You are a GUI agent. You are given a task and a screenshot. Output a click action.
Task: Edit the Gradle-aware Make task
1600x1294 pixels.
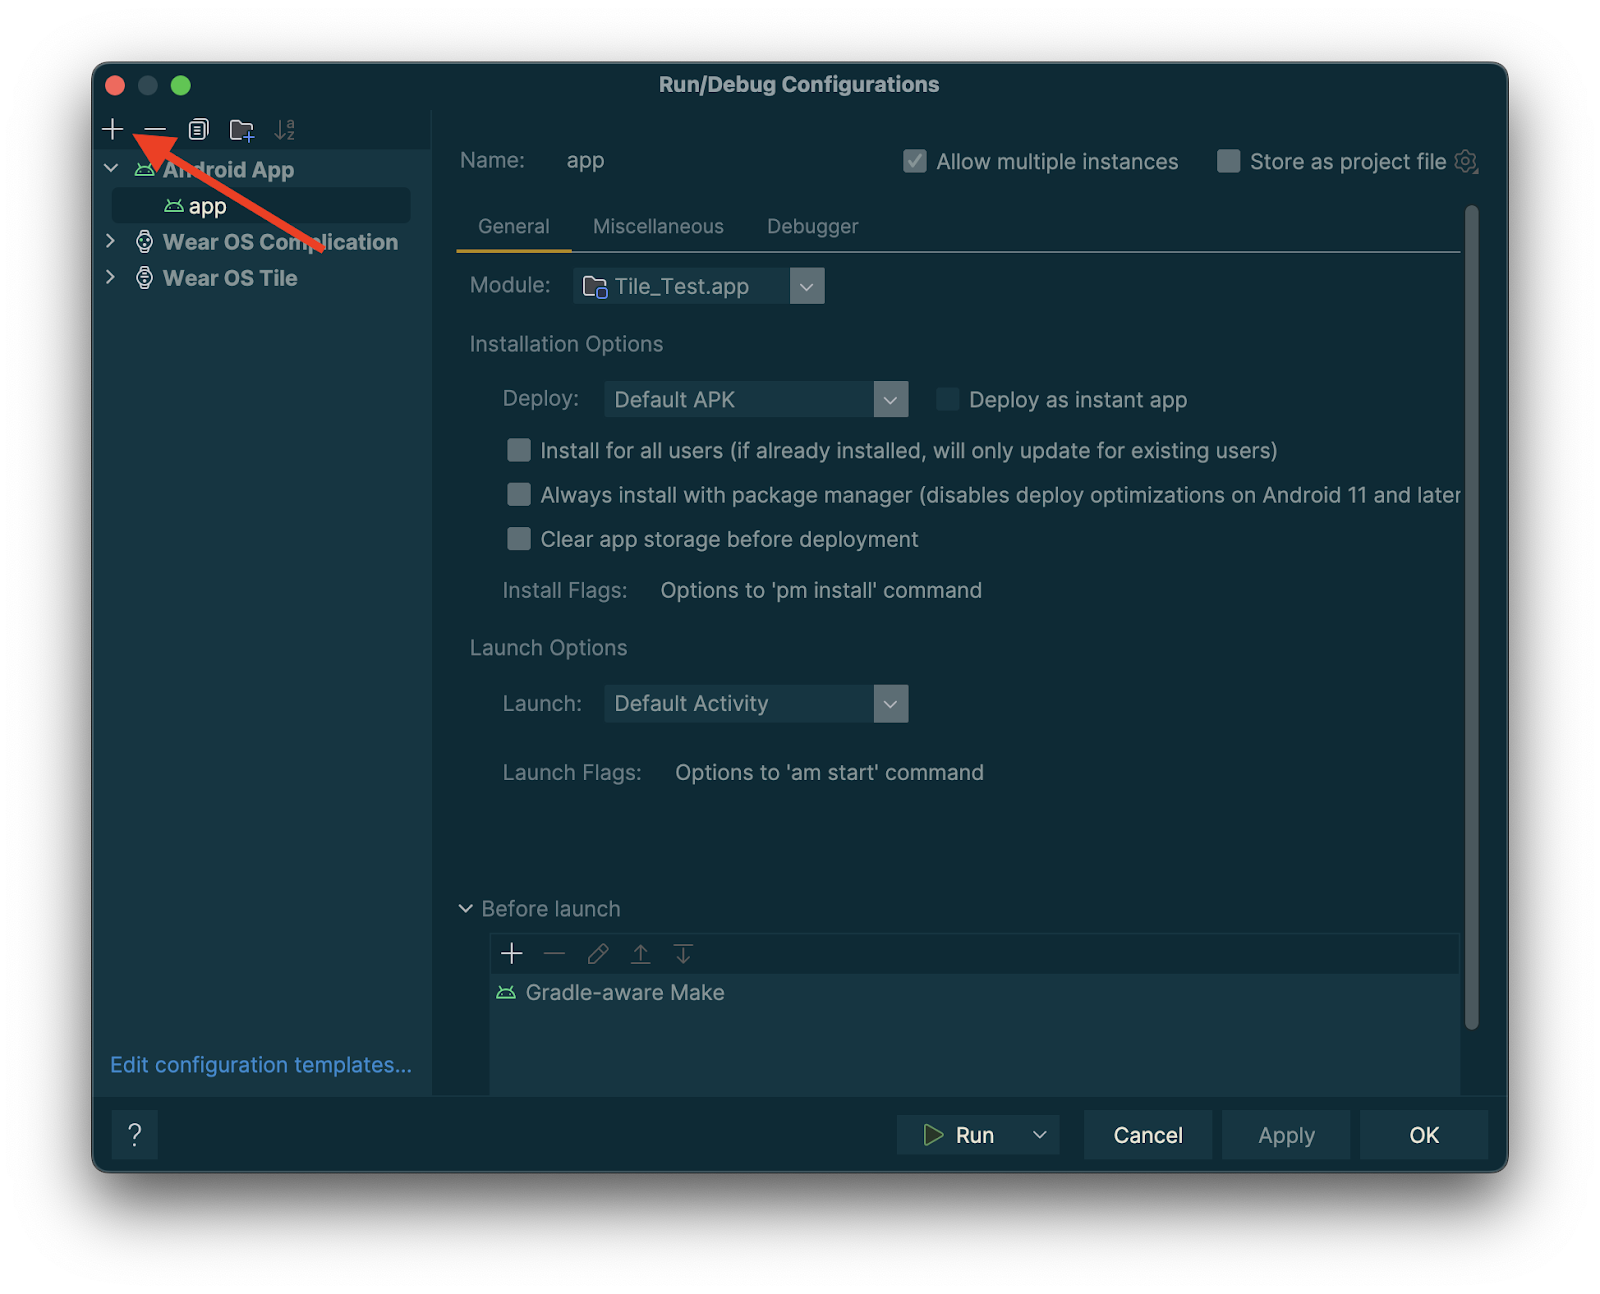point(598,953)
